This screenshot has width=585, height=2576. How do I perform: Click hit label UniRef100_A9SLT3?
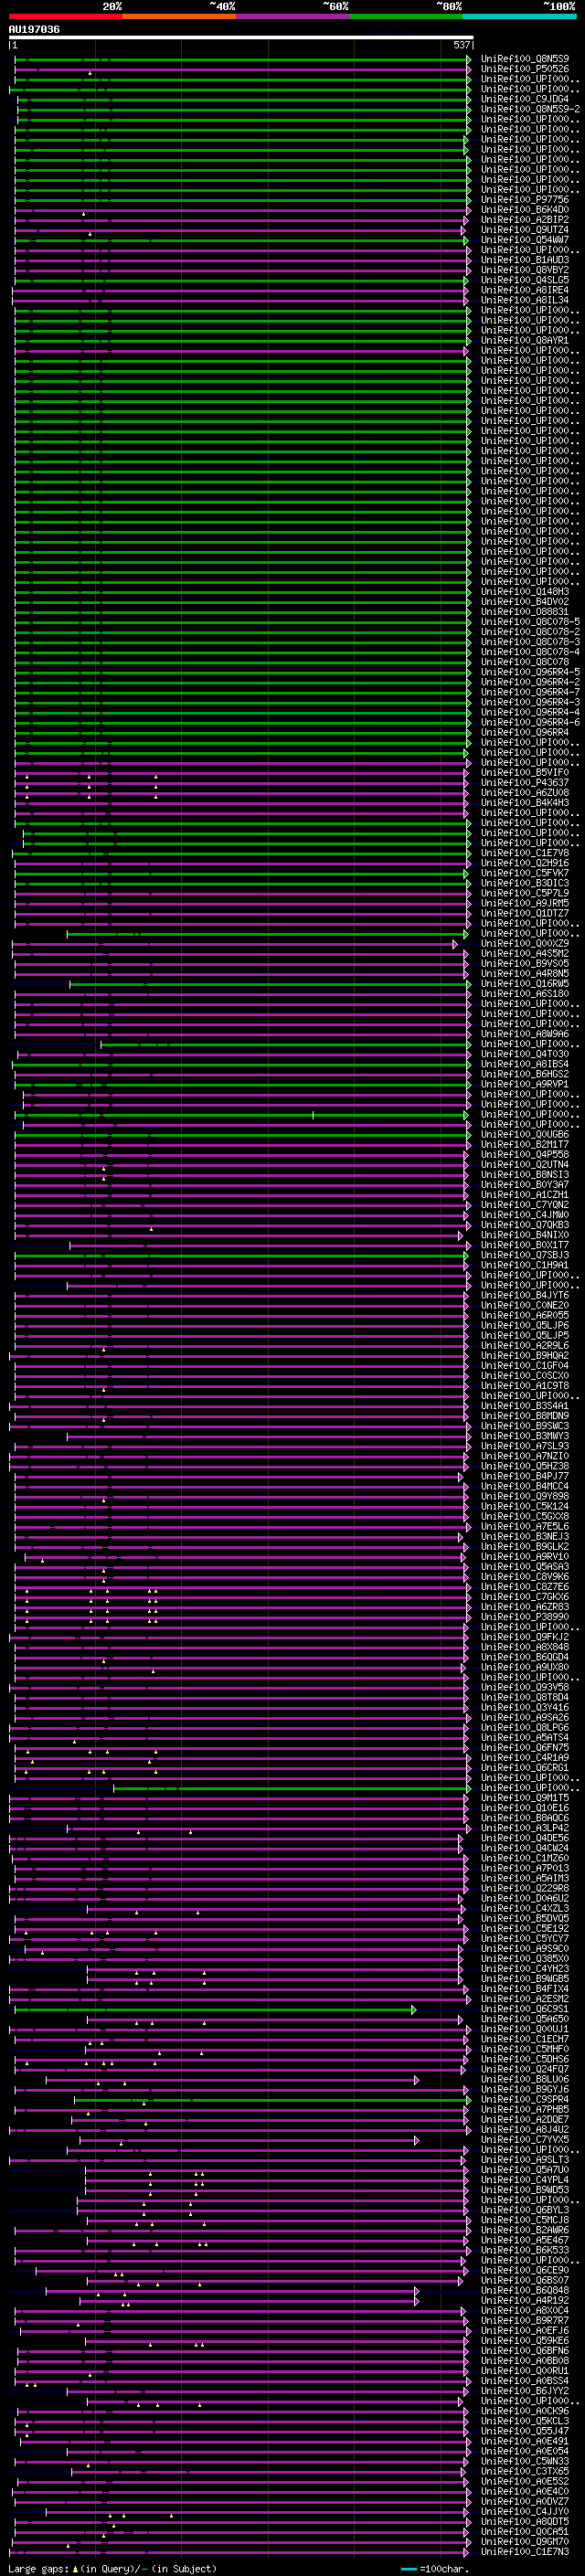point(525,2159)
